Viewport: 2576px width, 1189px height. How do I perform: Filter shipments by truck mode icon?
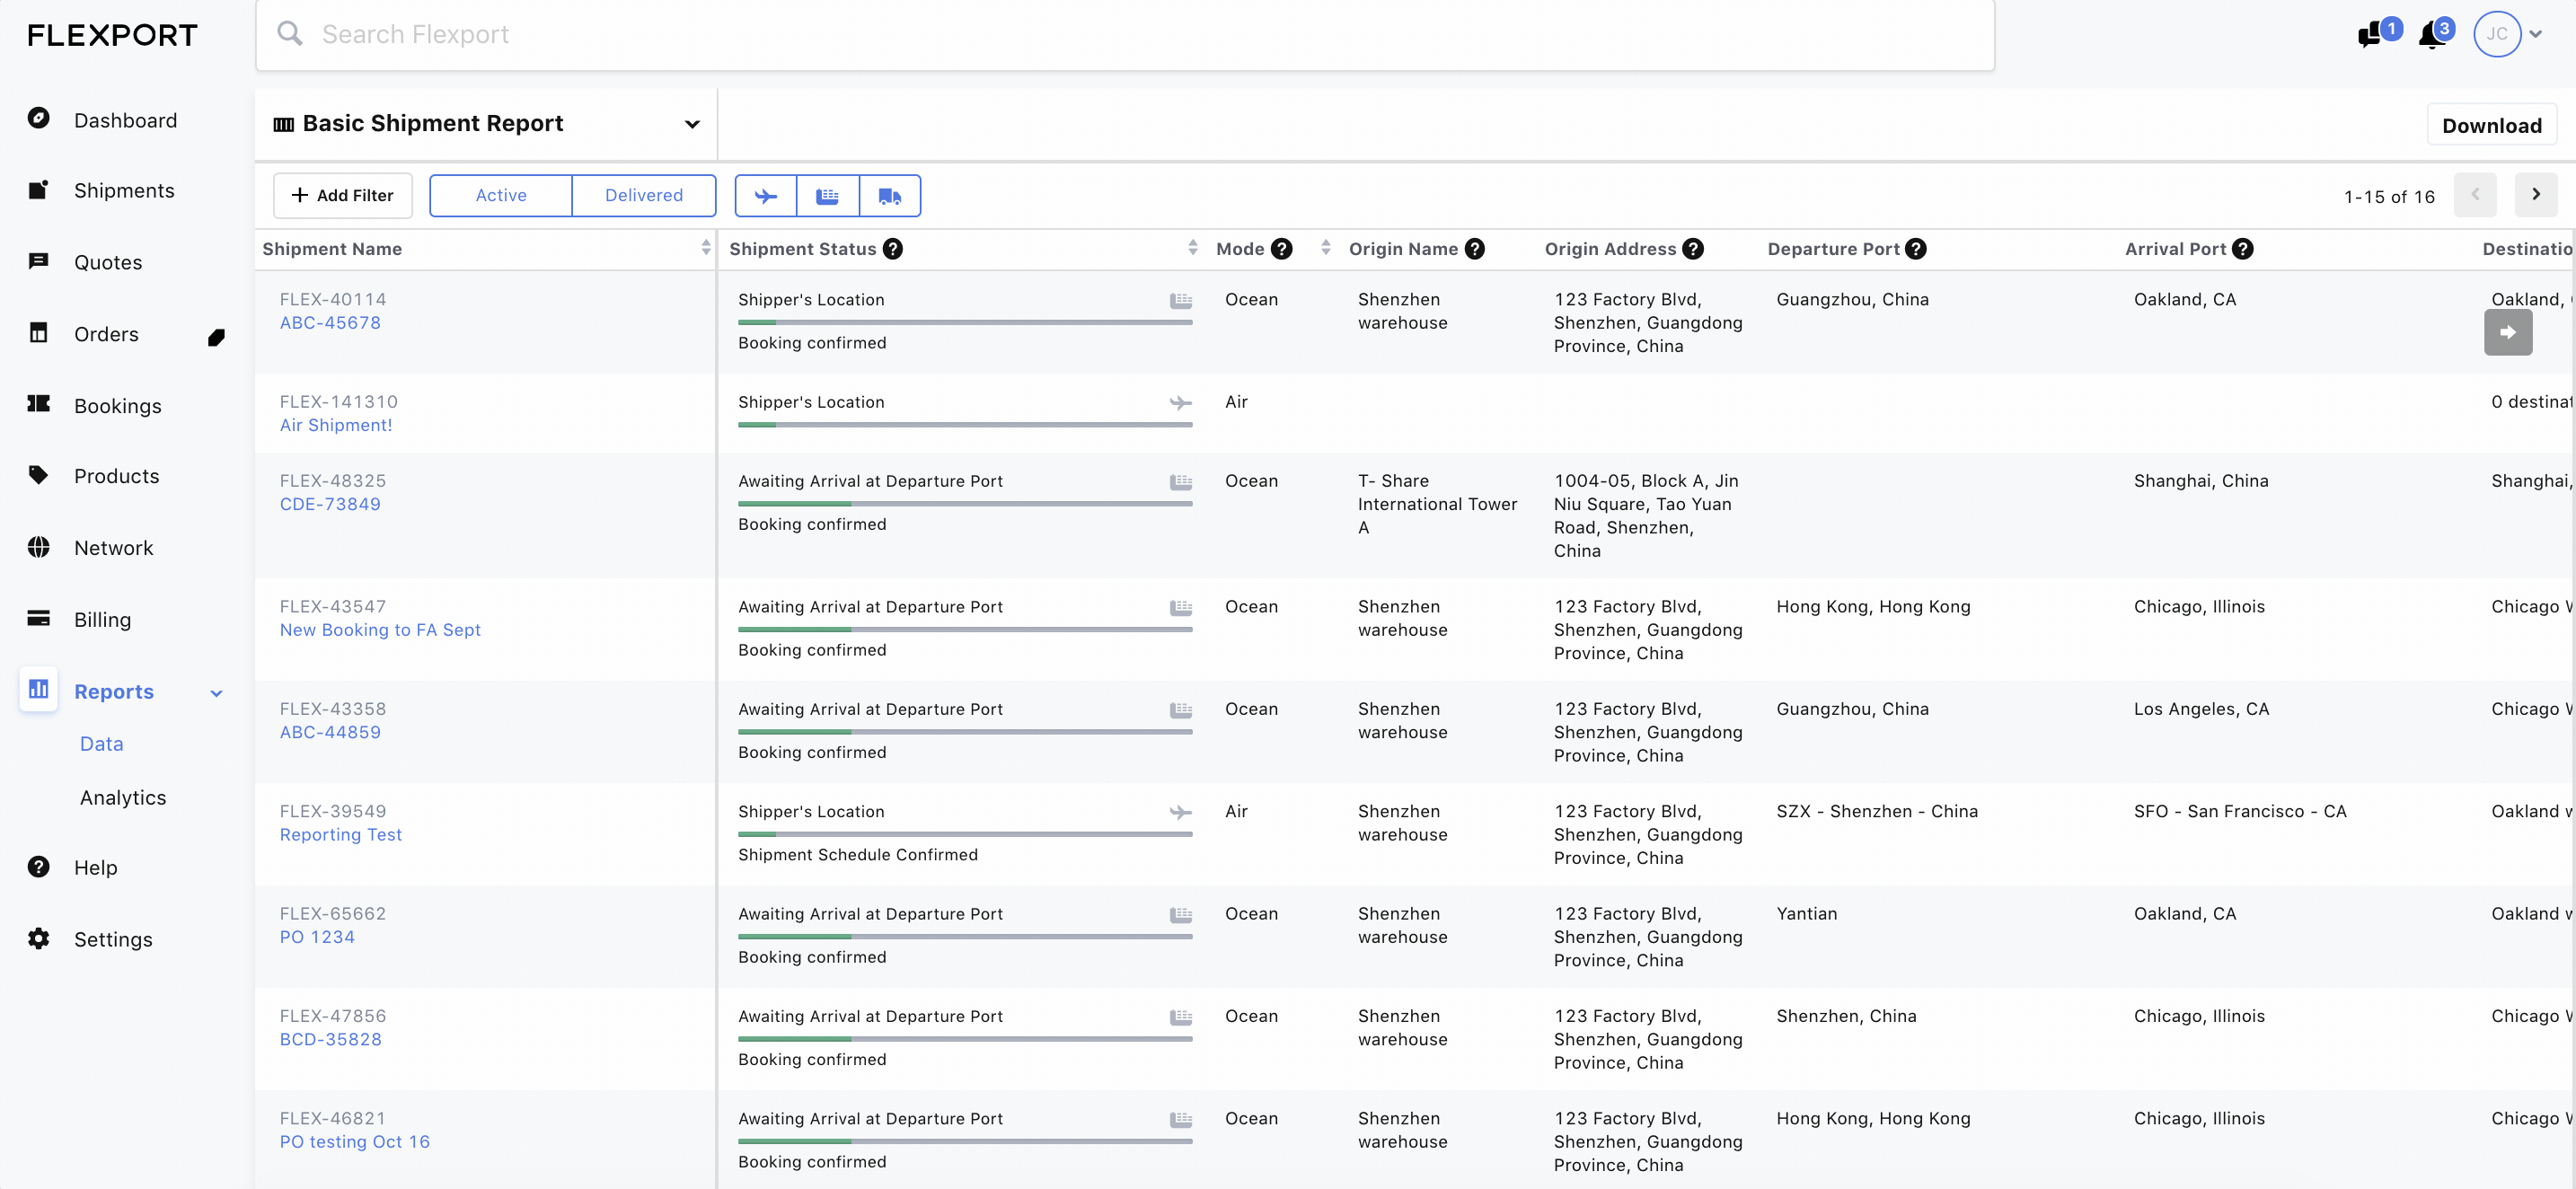pyautogui.click(x=889, y=196)
